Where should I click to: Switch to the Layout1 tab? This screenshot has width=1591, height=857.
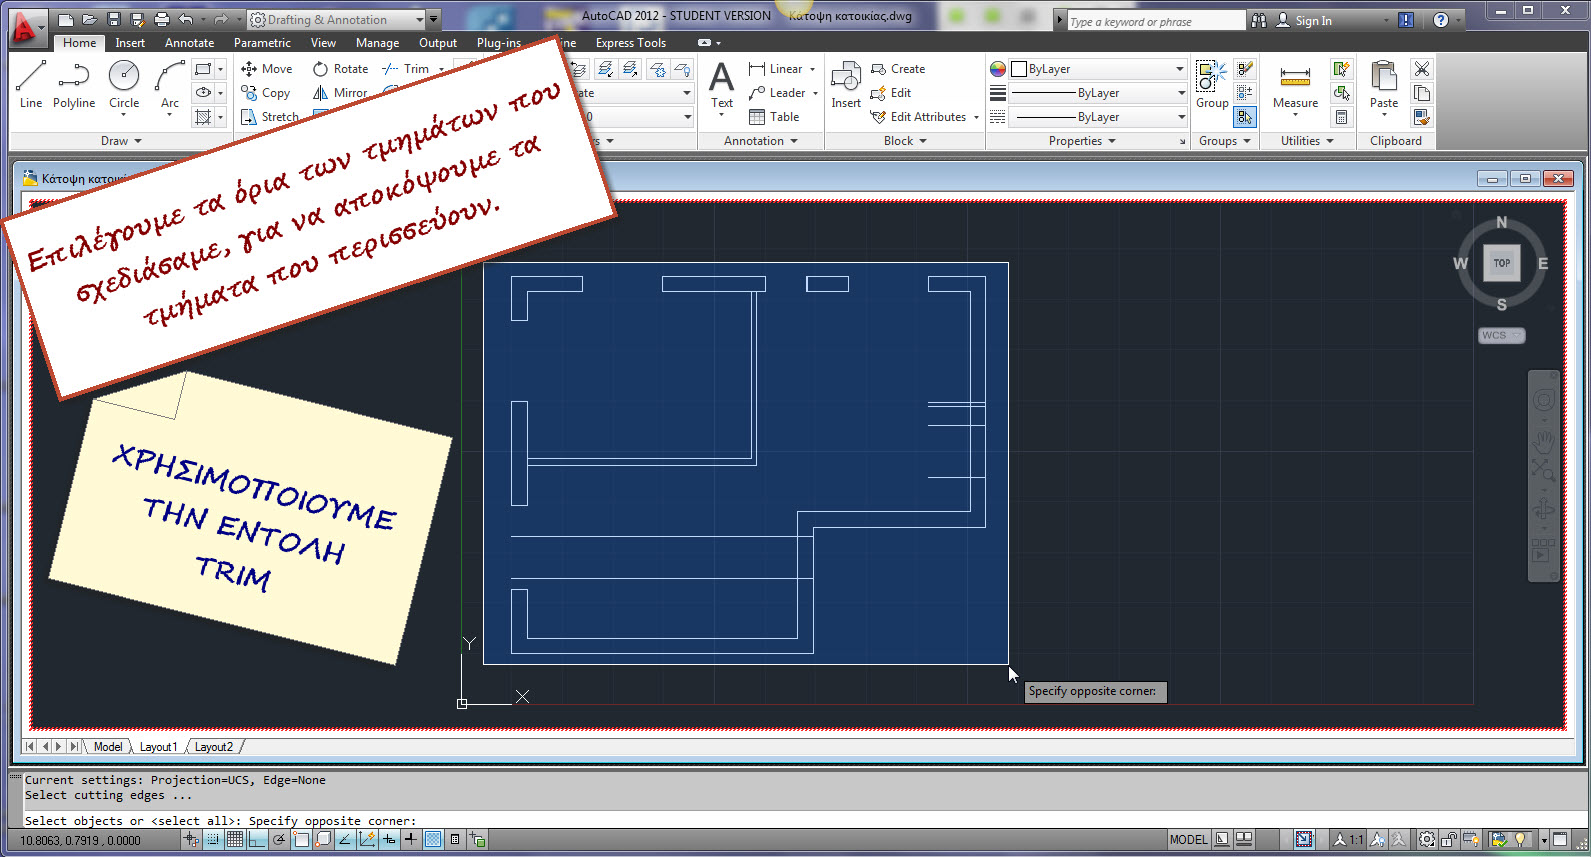[158, 747]
